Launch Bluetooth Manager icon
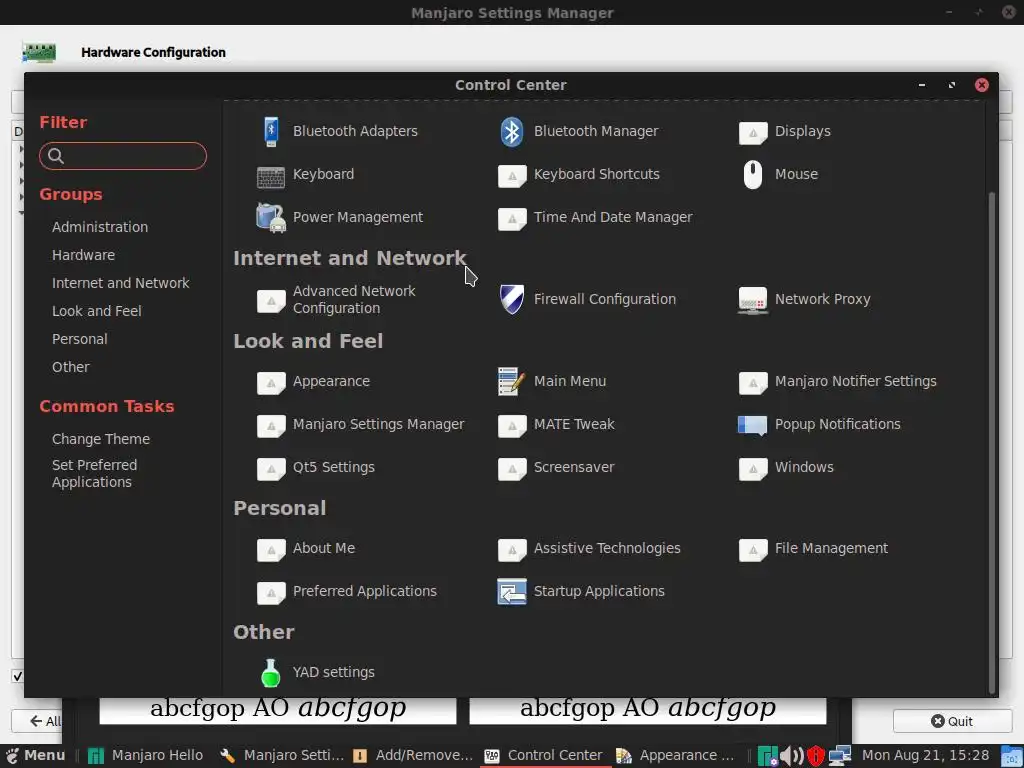Viewport: 1024px width, 768px height. 511,131
